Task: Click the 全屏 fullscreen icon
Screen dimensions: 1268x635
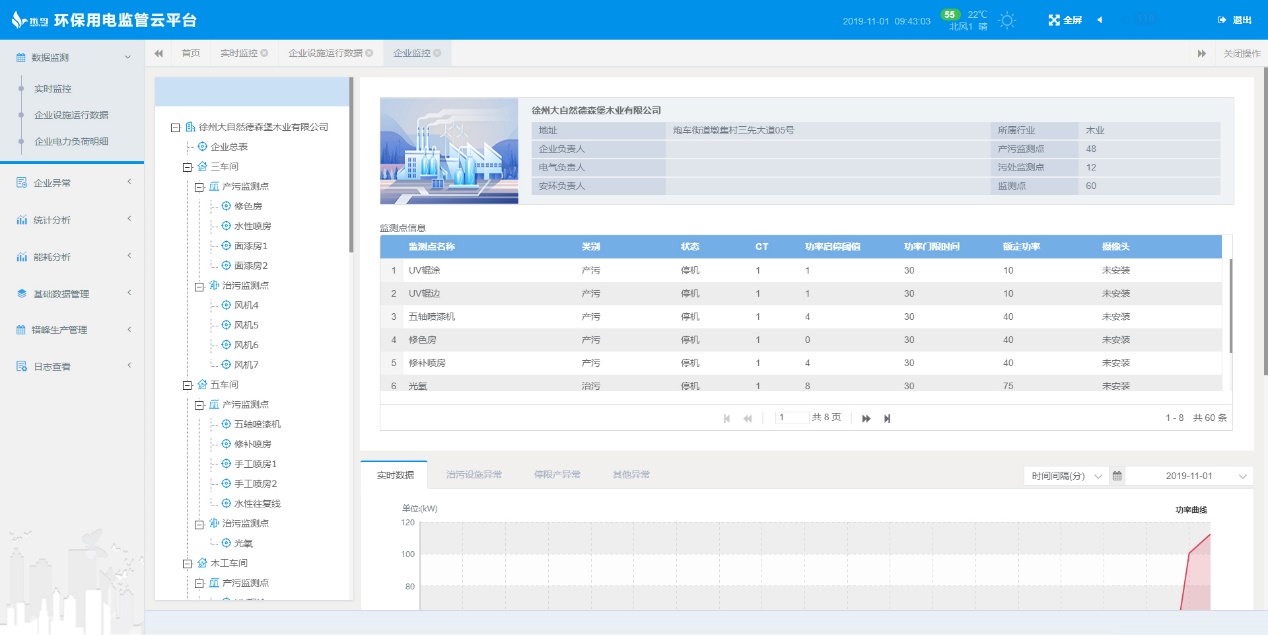Action: click(x=1054, y=20)
